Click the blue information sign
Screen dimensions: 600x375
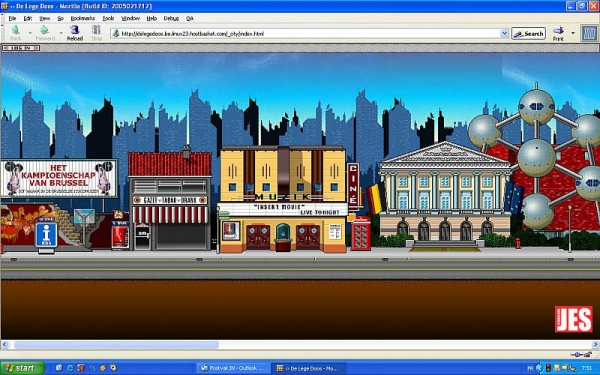point(46,234)
